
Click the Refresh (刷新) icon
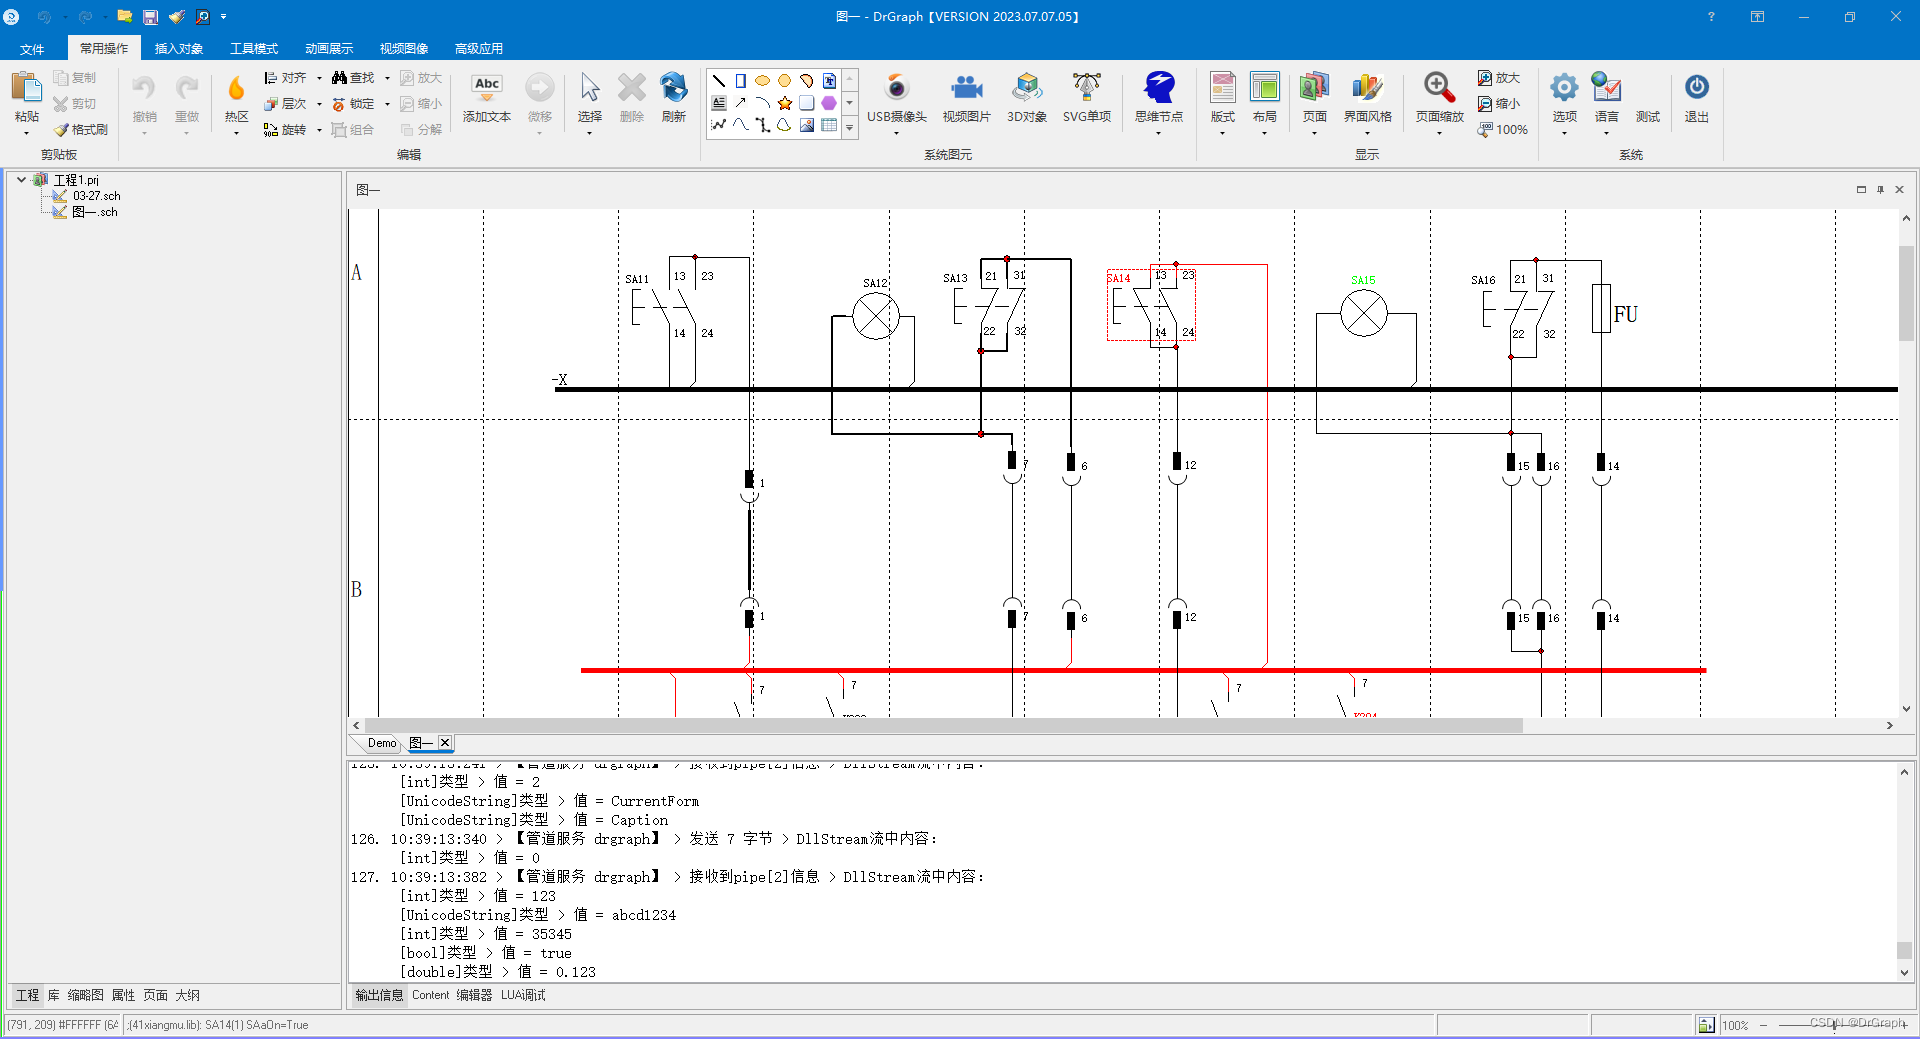674,88
